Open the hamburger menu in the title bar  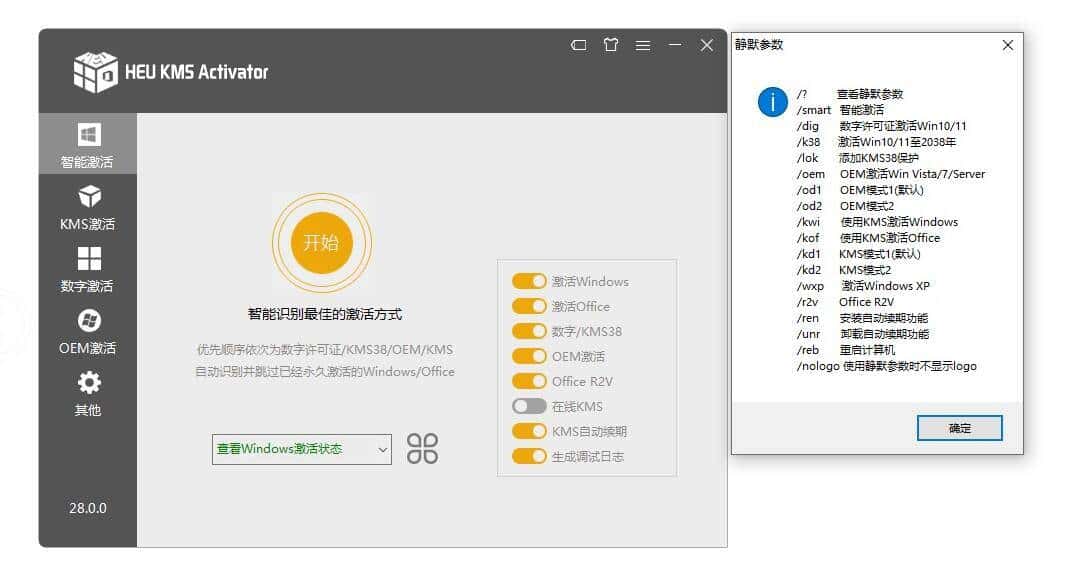[x=643, y=46]
